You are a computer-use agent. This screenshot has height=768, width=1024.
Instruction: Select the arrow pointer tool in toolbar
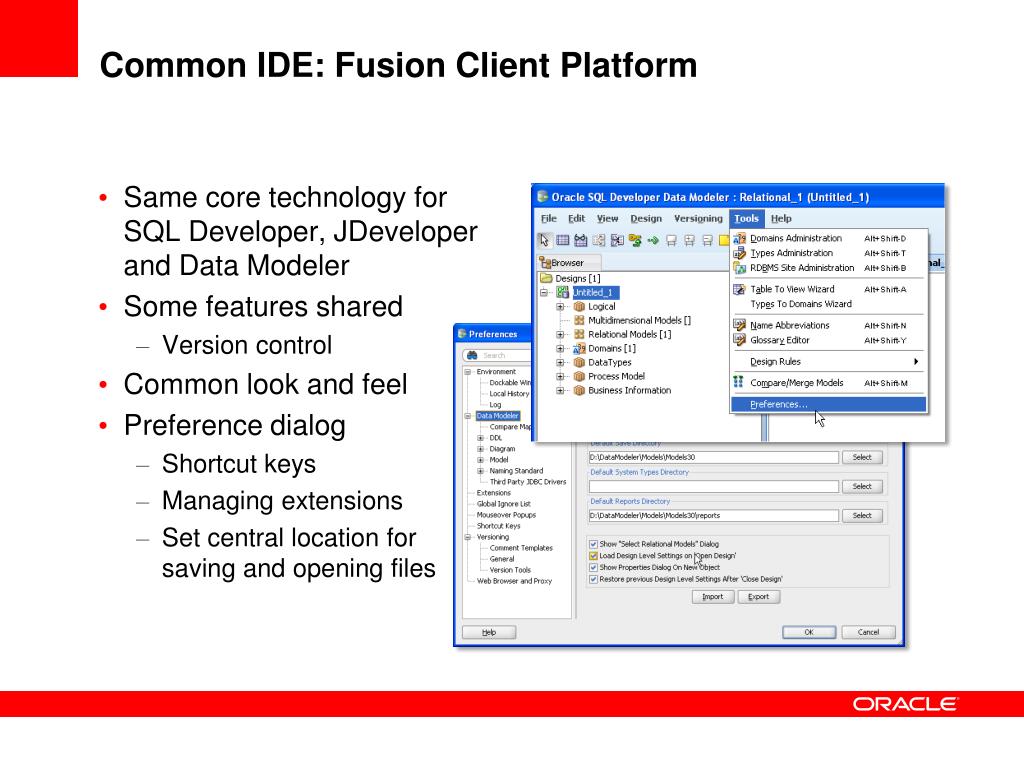[x=544, y=240]
